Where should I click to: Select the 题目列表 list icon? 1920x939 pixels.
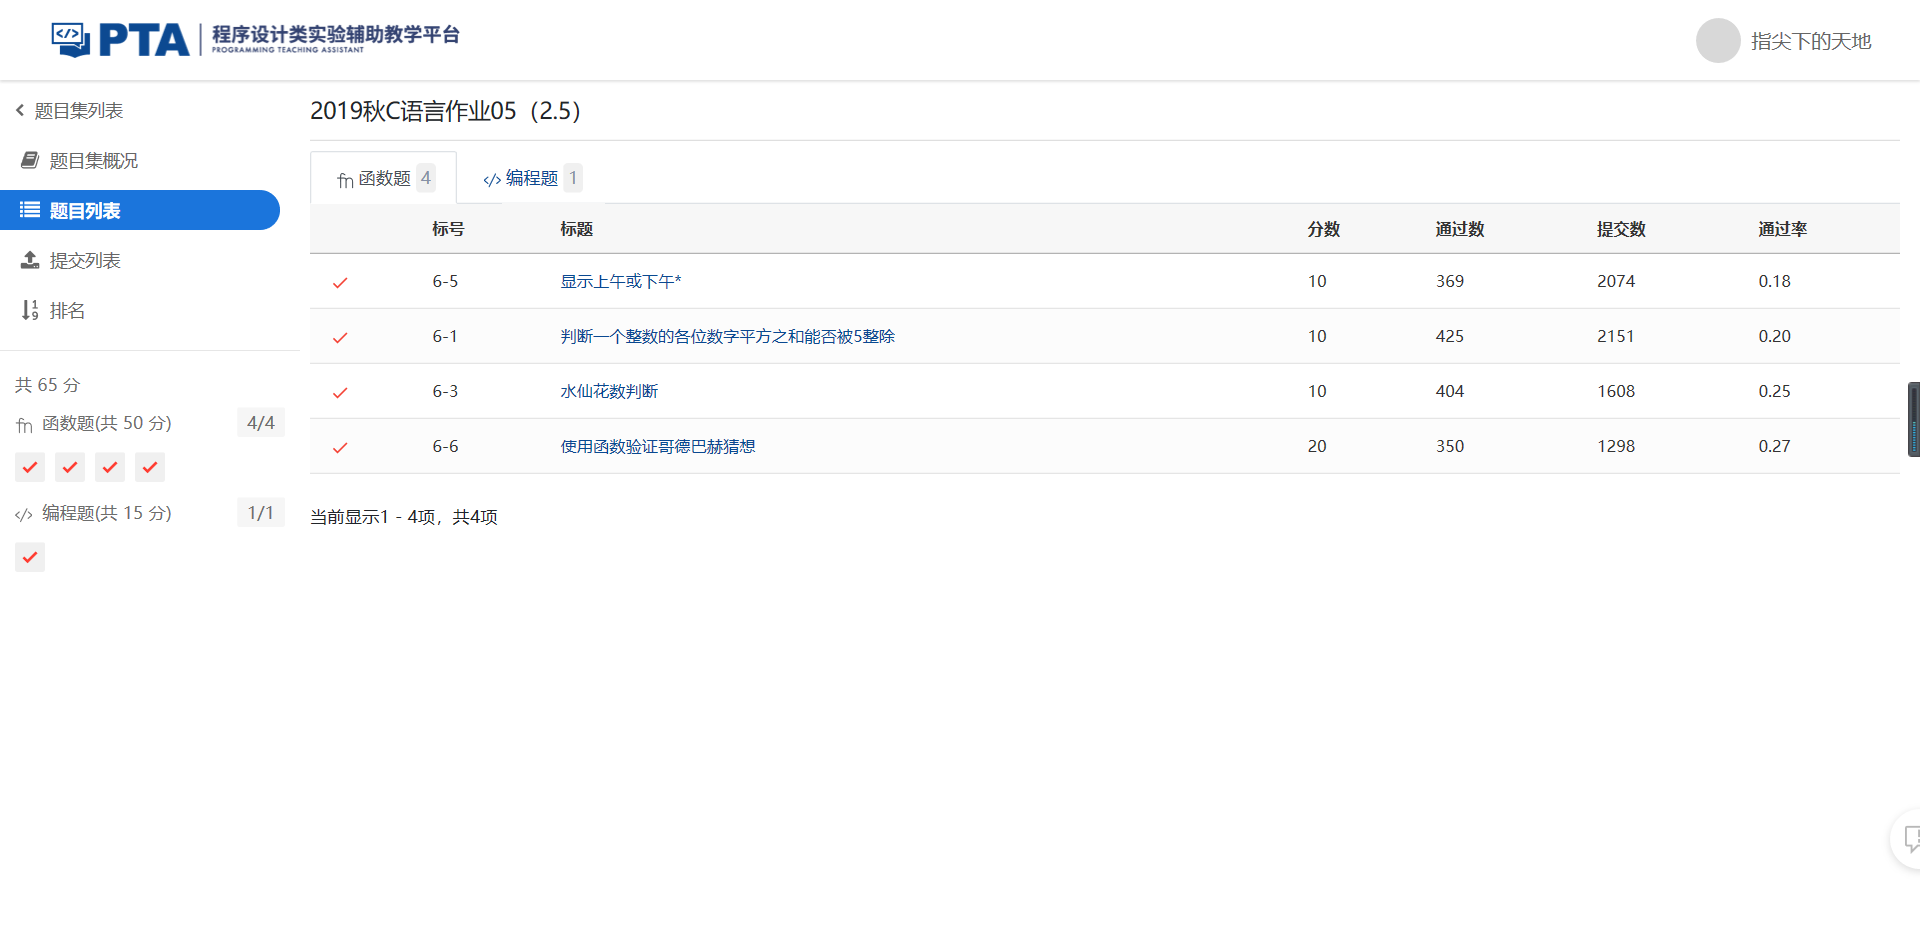(x=30, y=210)
